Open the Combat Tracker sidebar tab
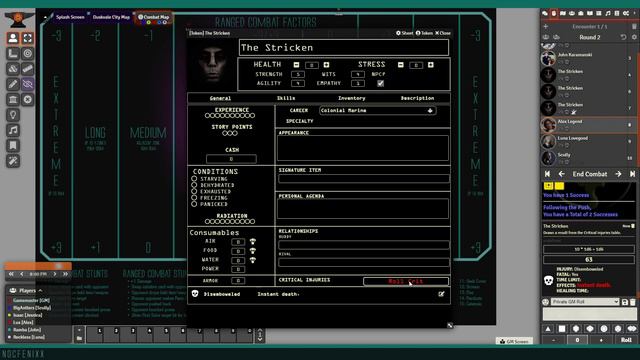The image size is (640, 360). [554, 13]
